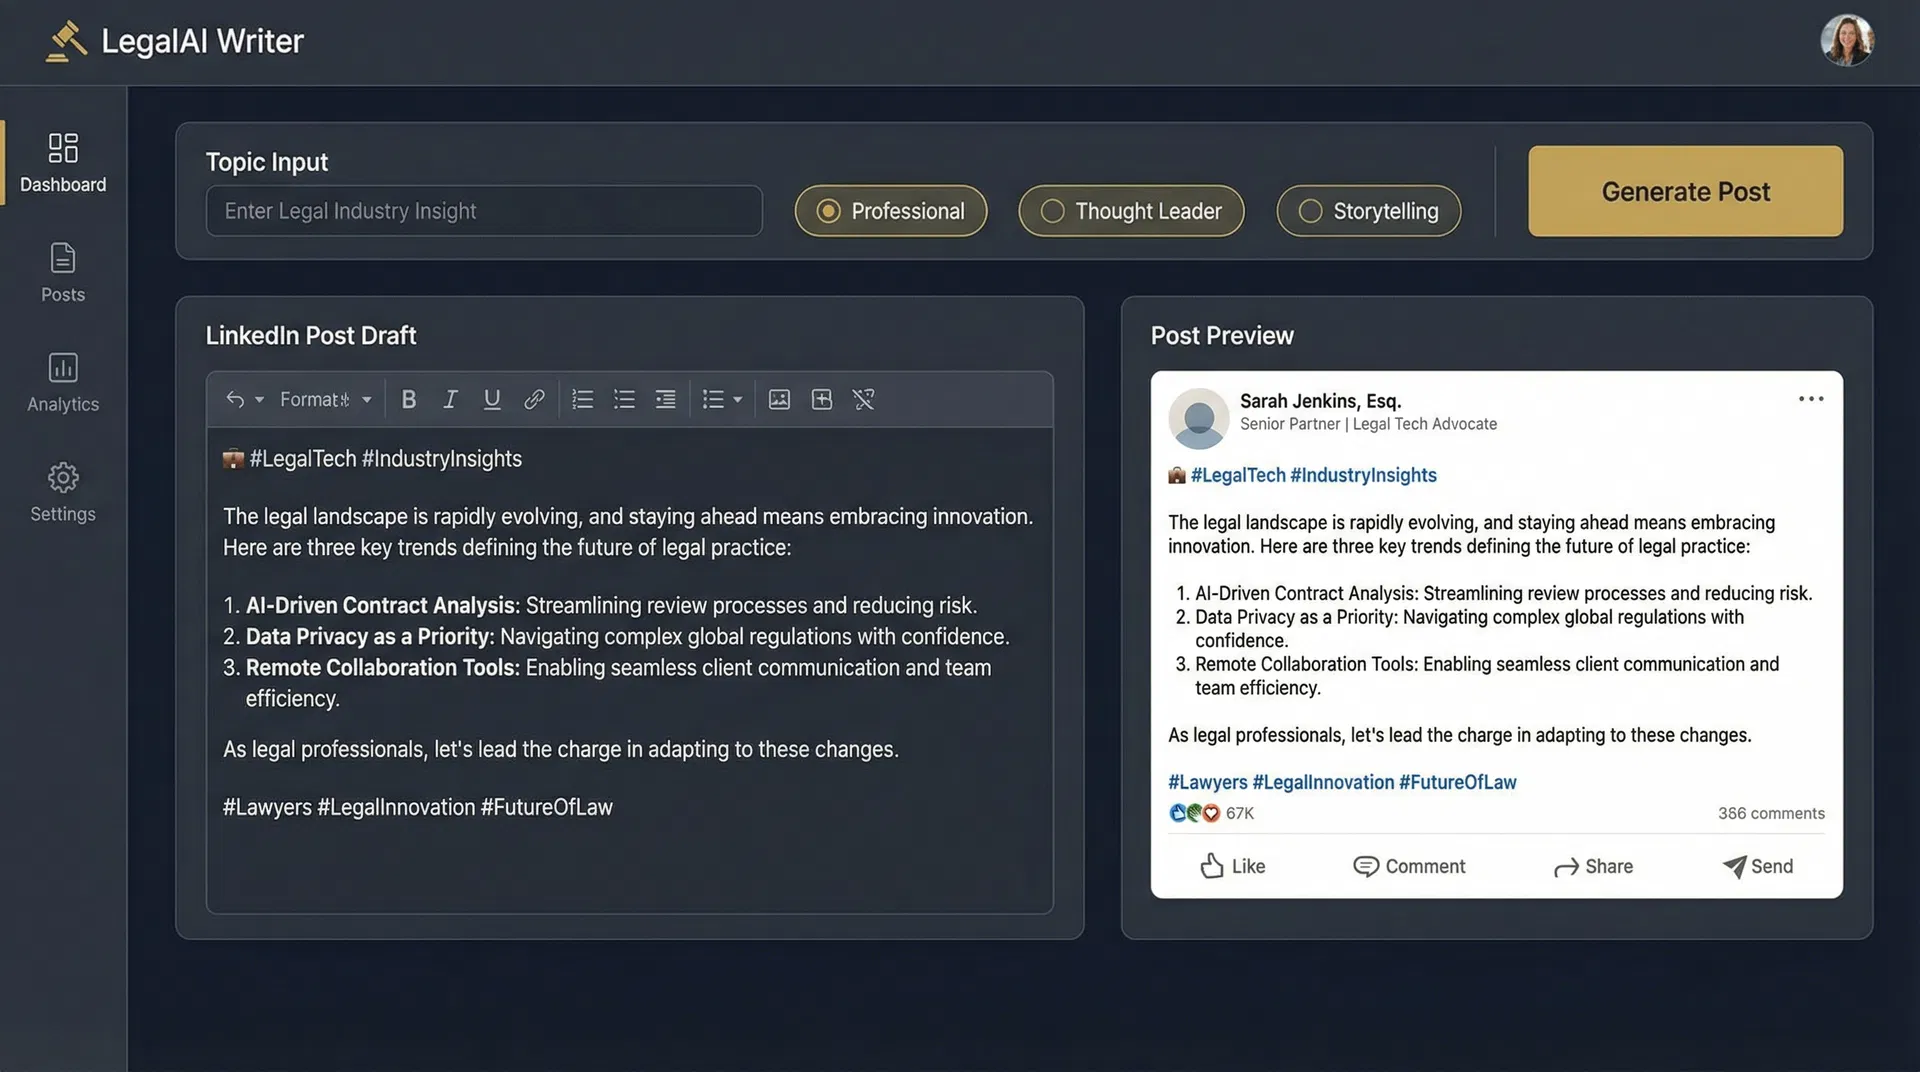Viewport: 1920px width, 1072px height.
Task: Insert a table in the editor
Action: [821, 398]
